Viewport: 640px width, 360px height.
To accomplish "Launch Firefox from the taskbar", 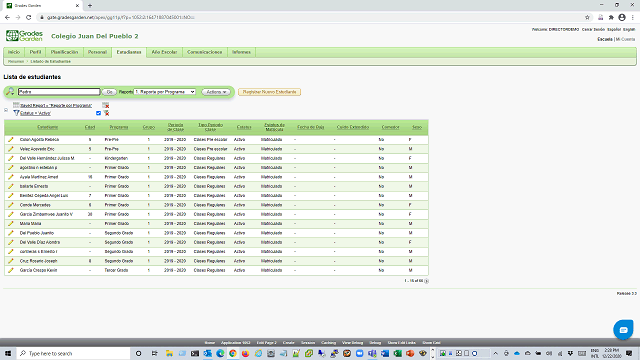I will click(x=245, y=353).
